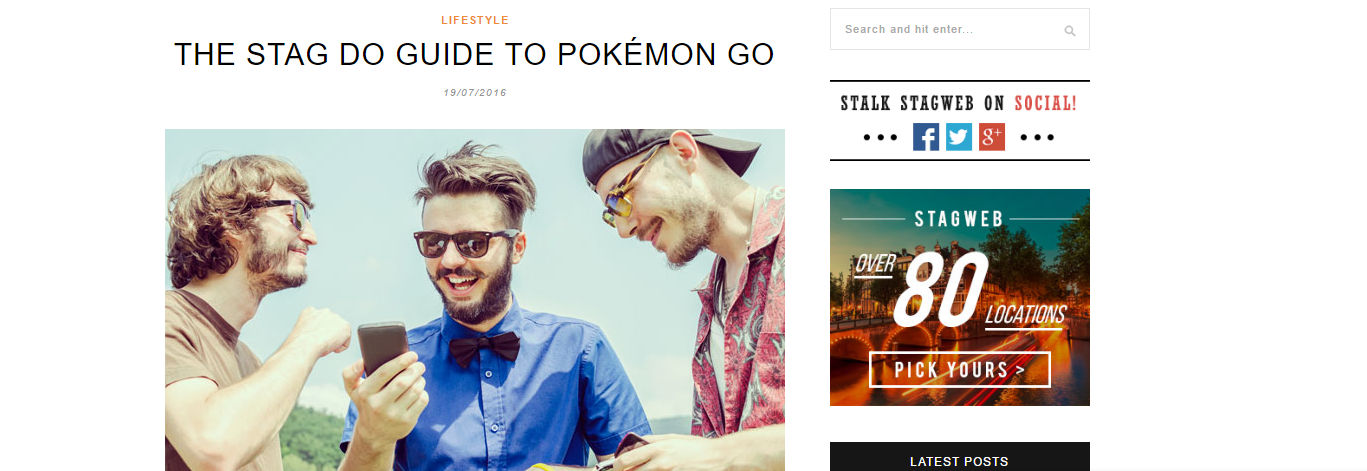Click the sunglasses of the bearded man

[x=466, y=241]
